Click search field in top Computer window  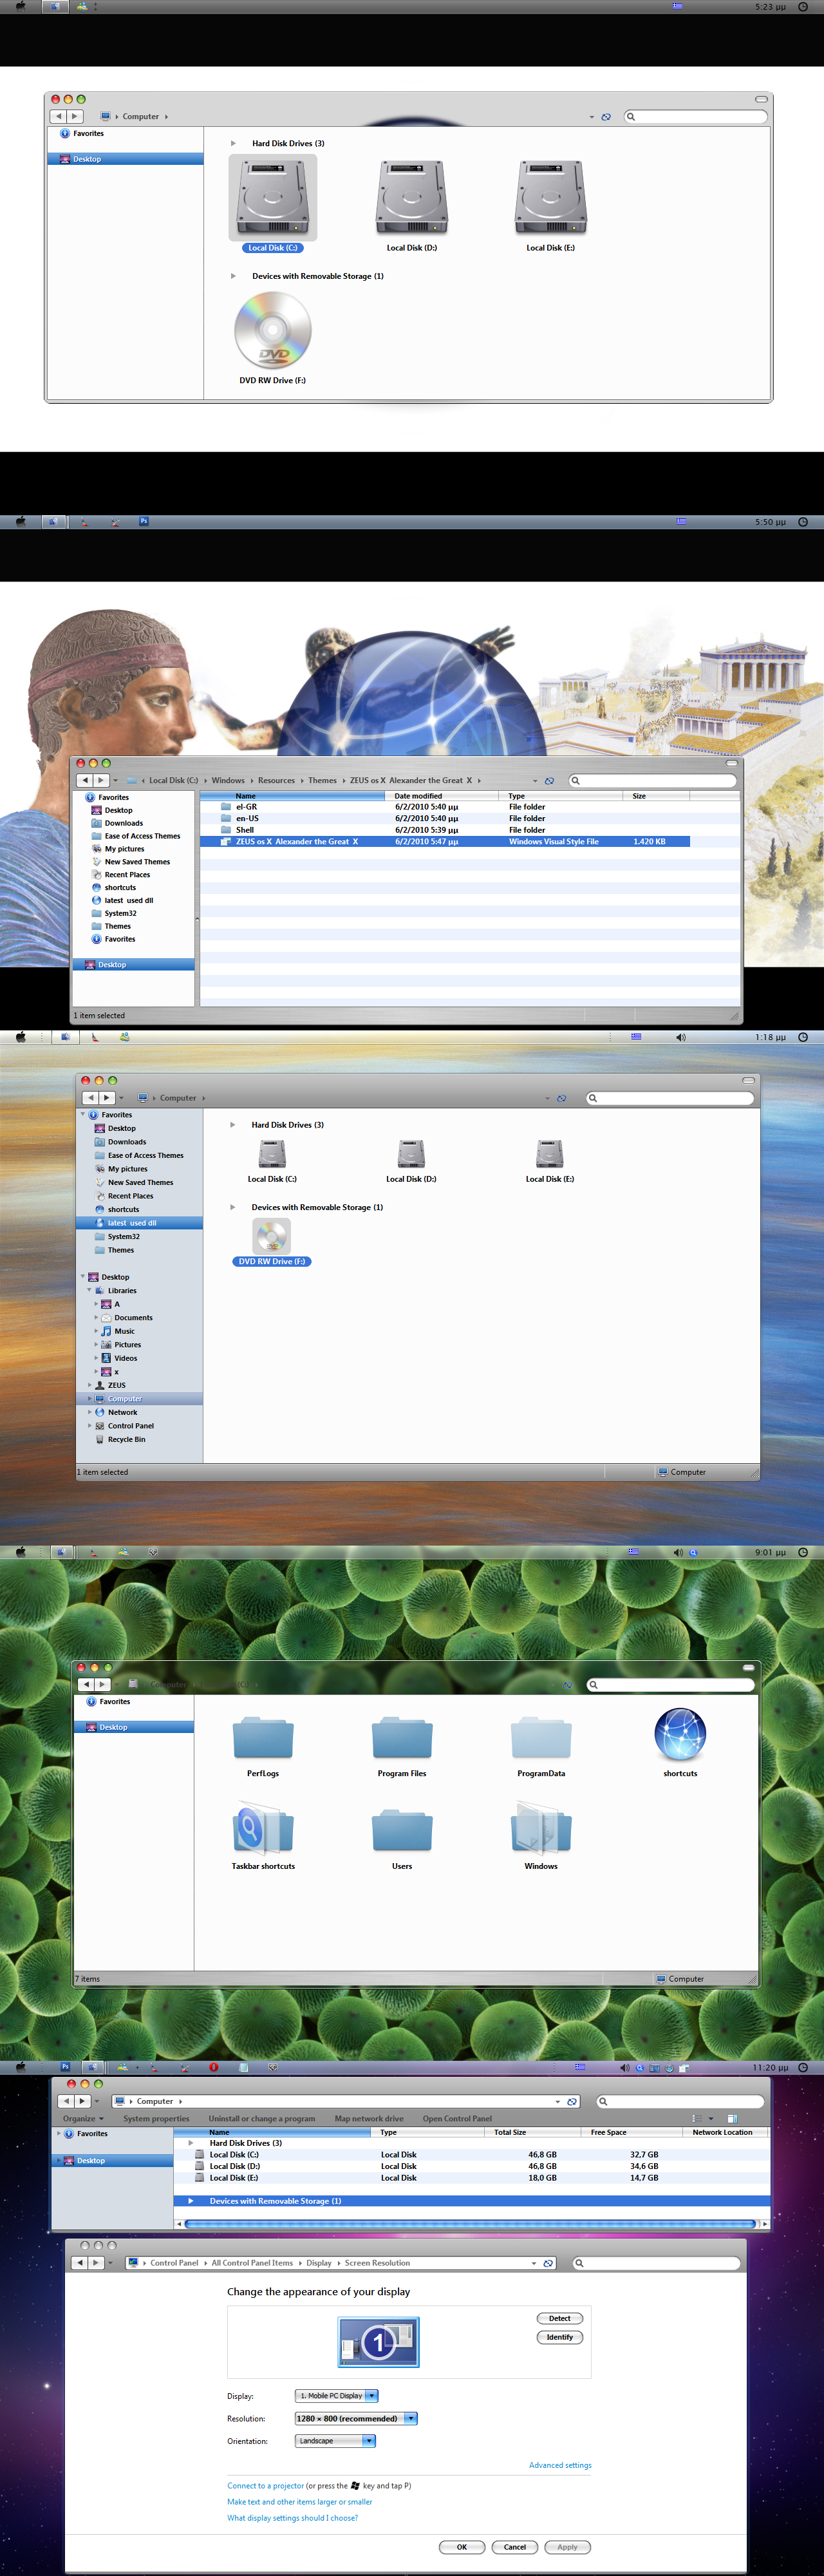(696, 117)
